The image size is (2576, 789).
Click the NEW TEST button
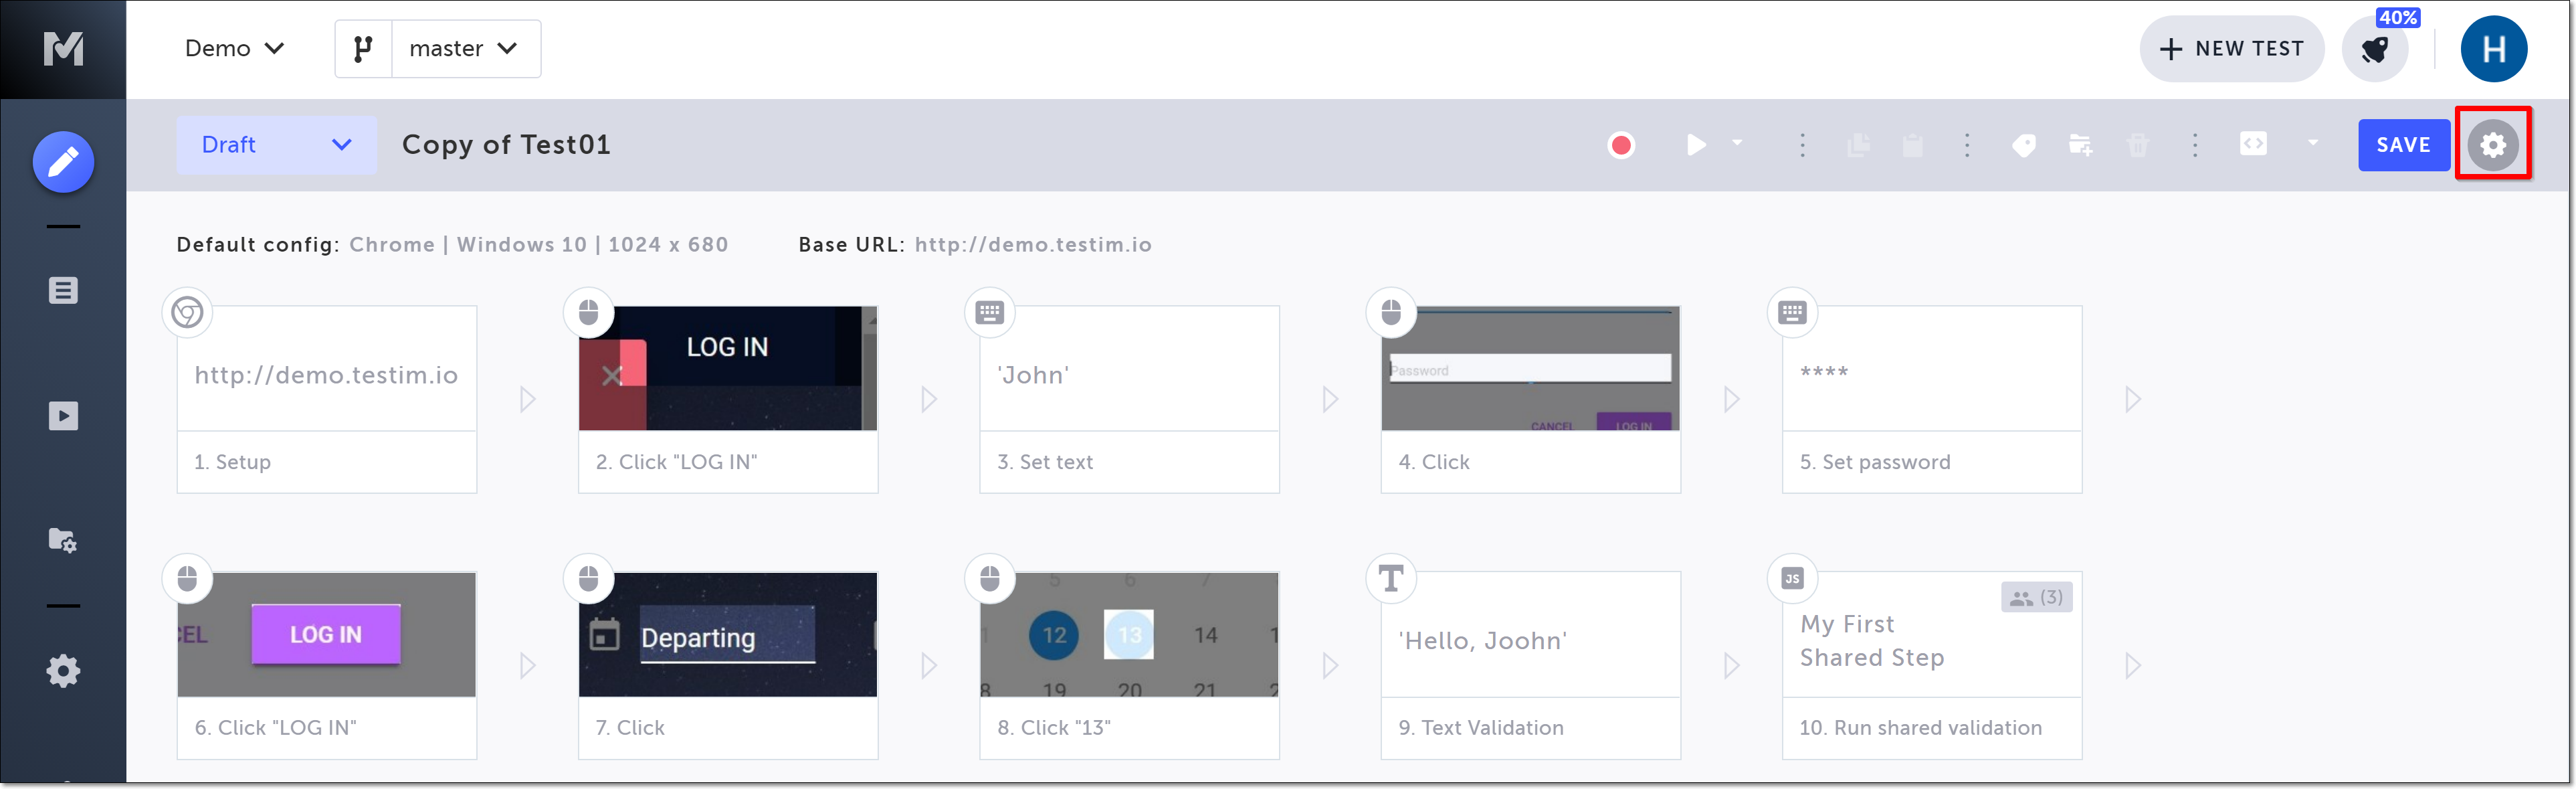[x=2231, y=49]
